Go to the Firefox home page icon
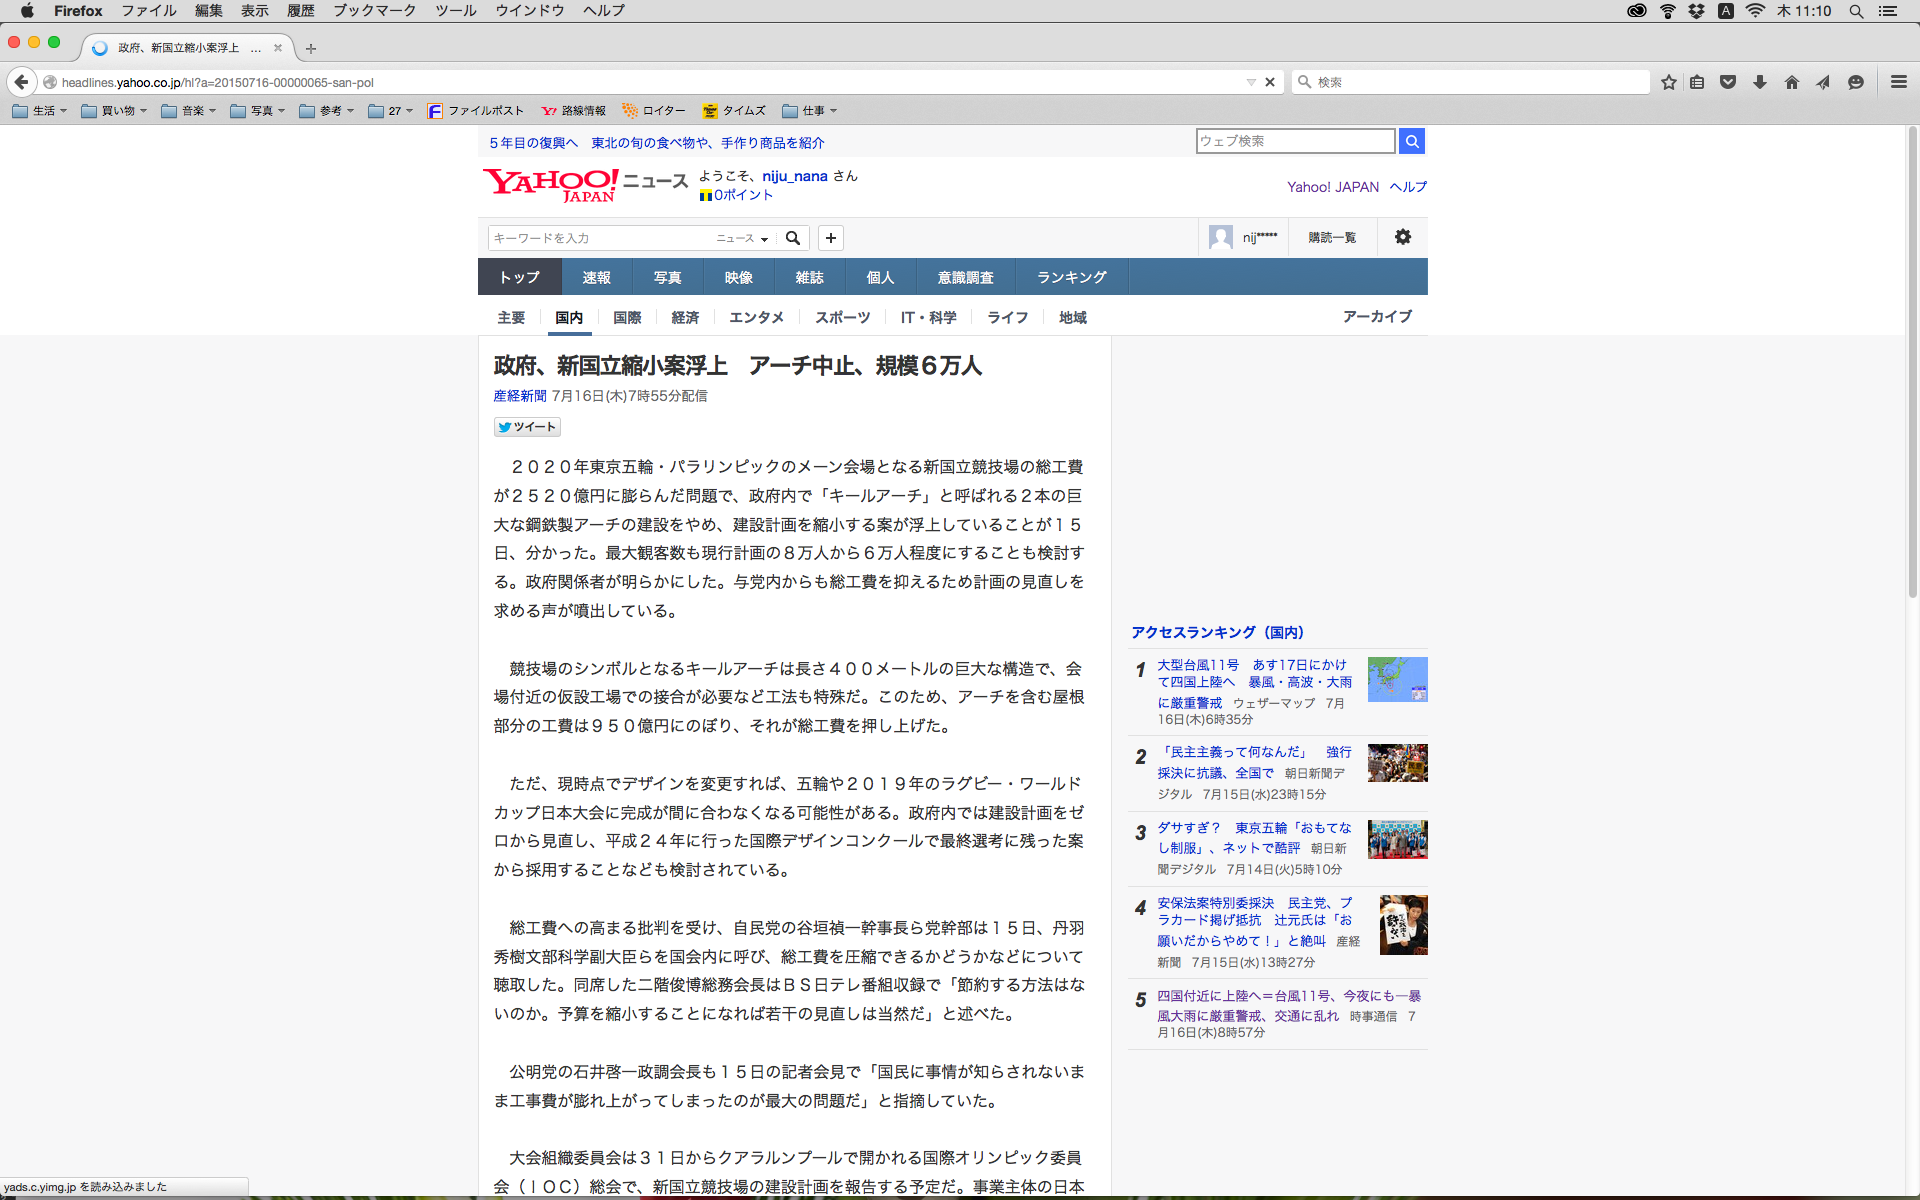 click(1792, 82)
